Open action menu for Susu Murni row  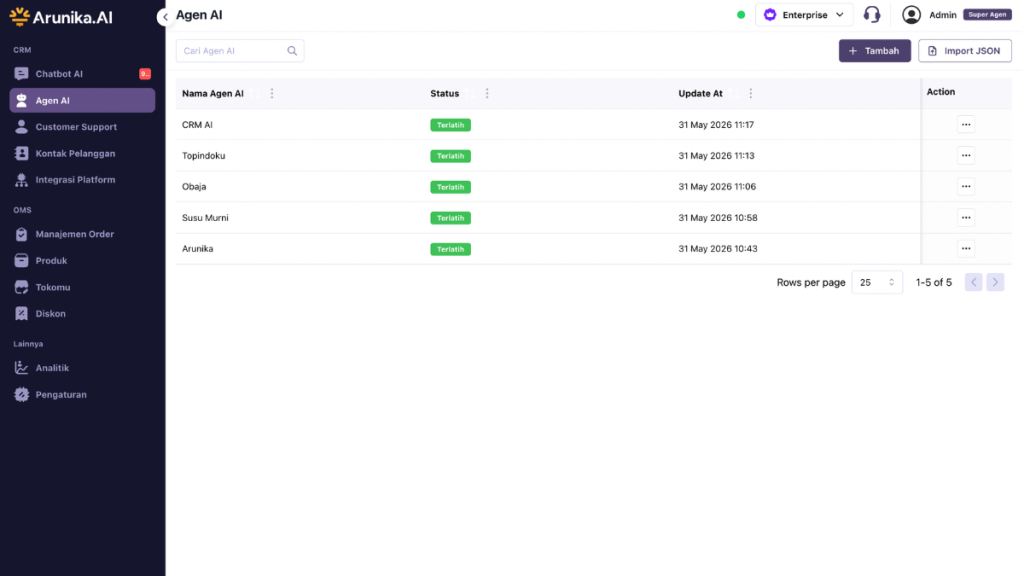(x=966, y=217)
